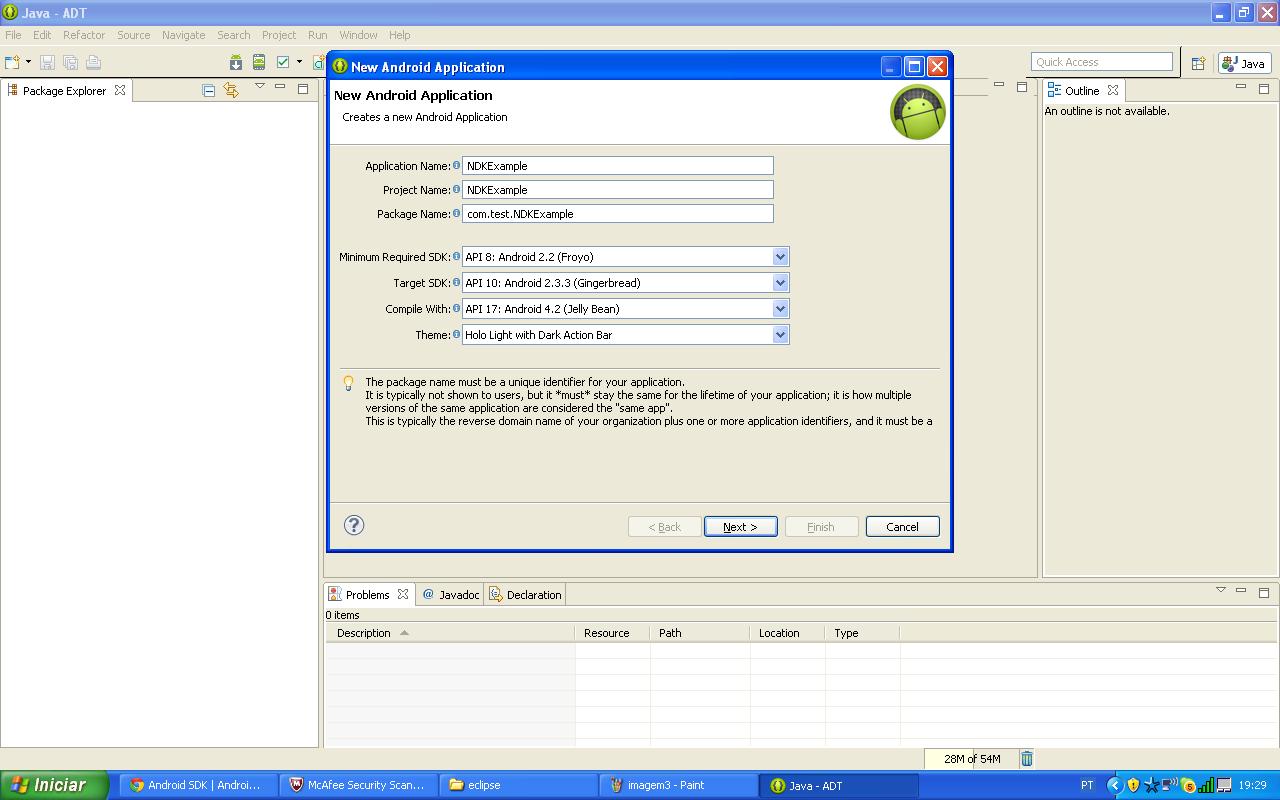Viewport: 1280px width, 800px height.
Task: Open the Lint check dropdown arrow
Action: tap(299, 62)
